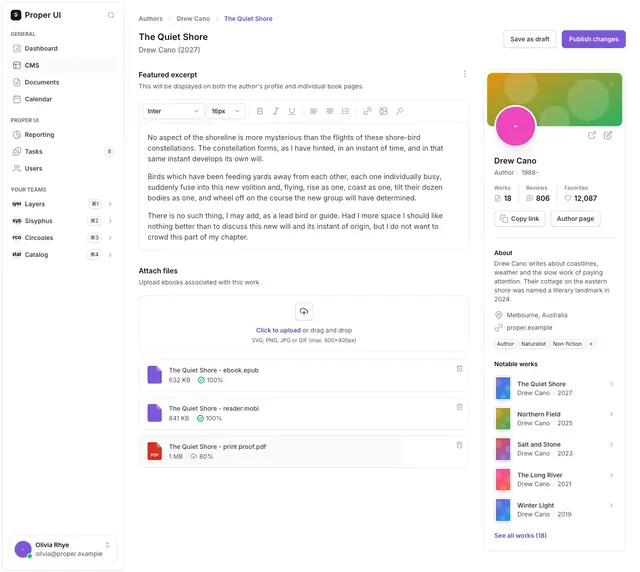Open Northern Field notable work chevron
The width and height of the screenshot is (640, 572).
tap(611, 414)
